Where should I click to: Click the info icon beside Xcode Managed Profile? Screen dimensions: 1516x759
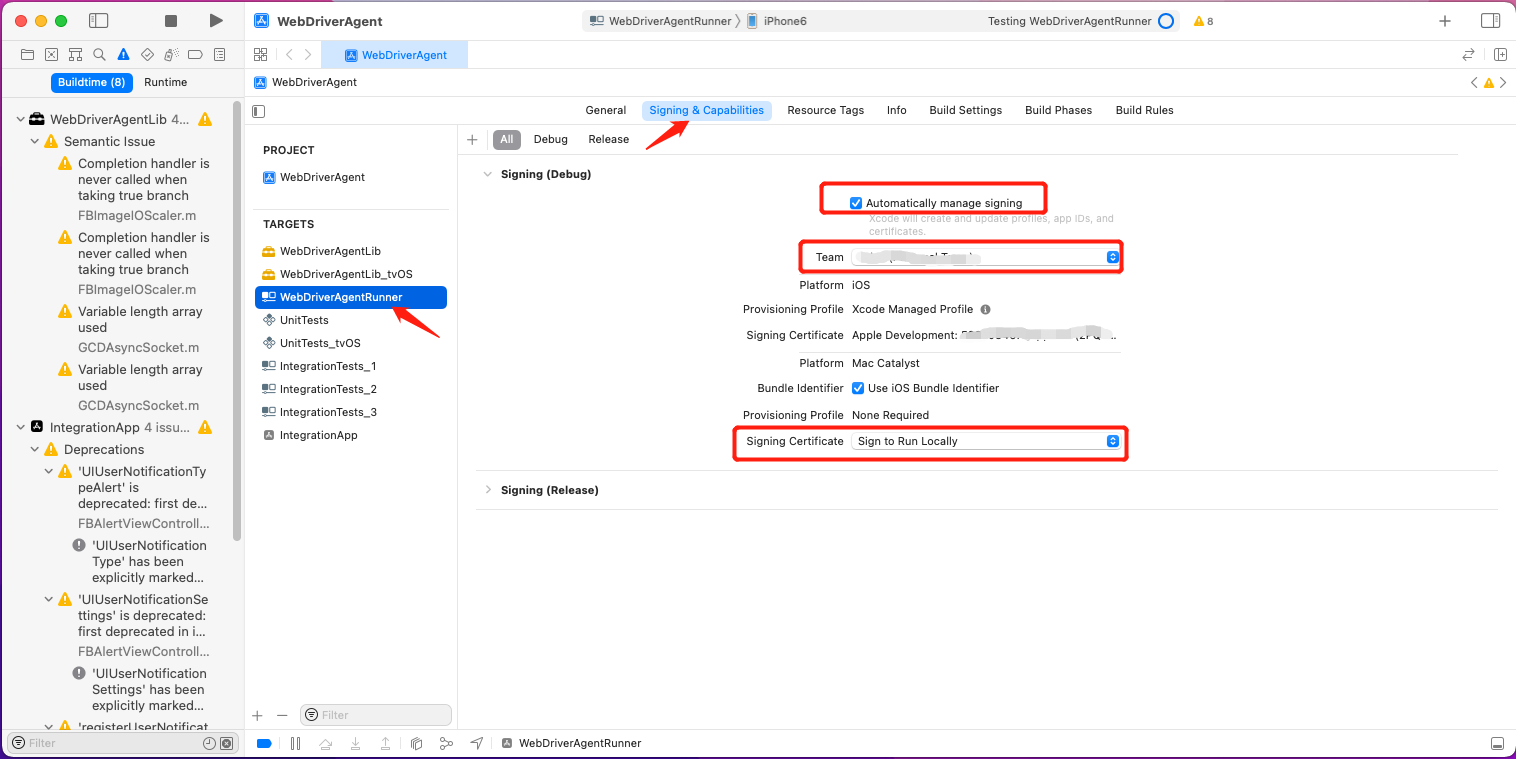(x=985, y=310)
